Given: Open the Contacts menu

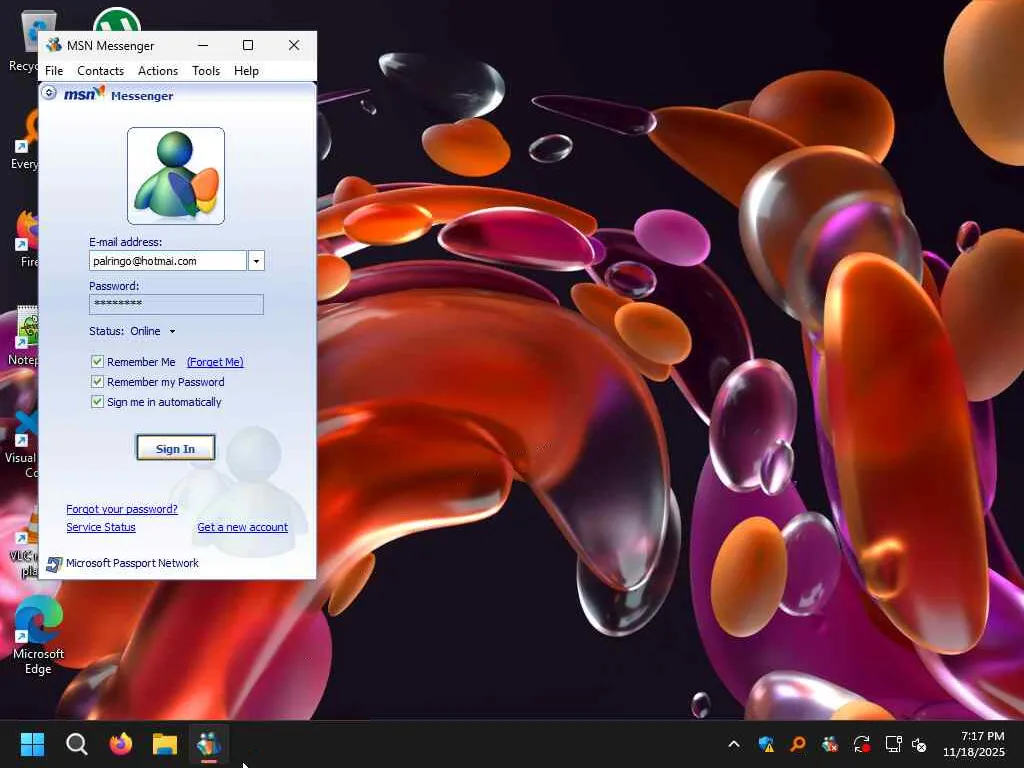Looking at the screenshot, I should point(101,71).
